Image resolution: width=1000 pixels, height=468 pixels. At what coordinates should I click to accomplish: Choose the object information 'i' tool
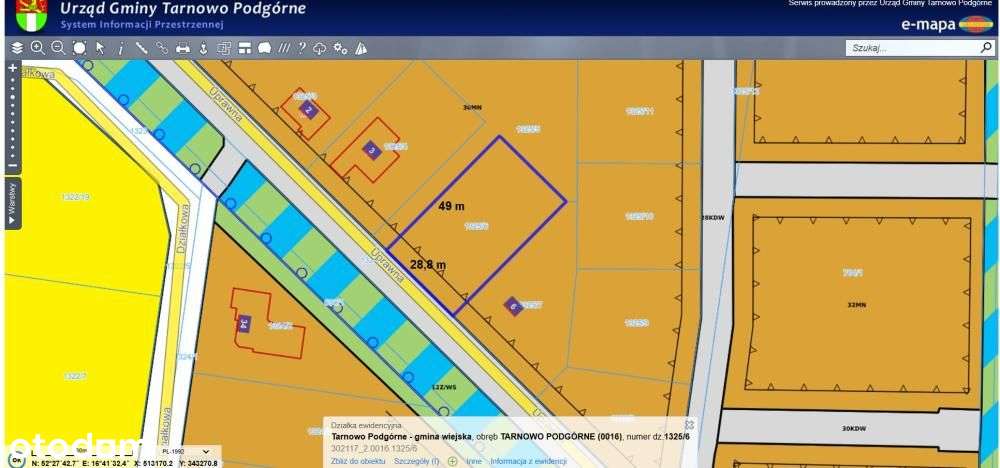coord(121,48)
